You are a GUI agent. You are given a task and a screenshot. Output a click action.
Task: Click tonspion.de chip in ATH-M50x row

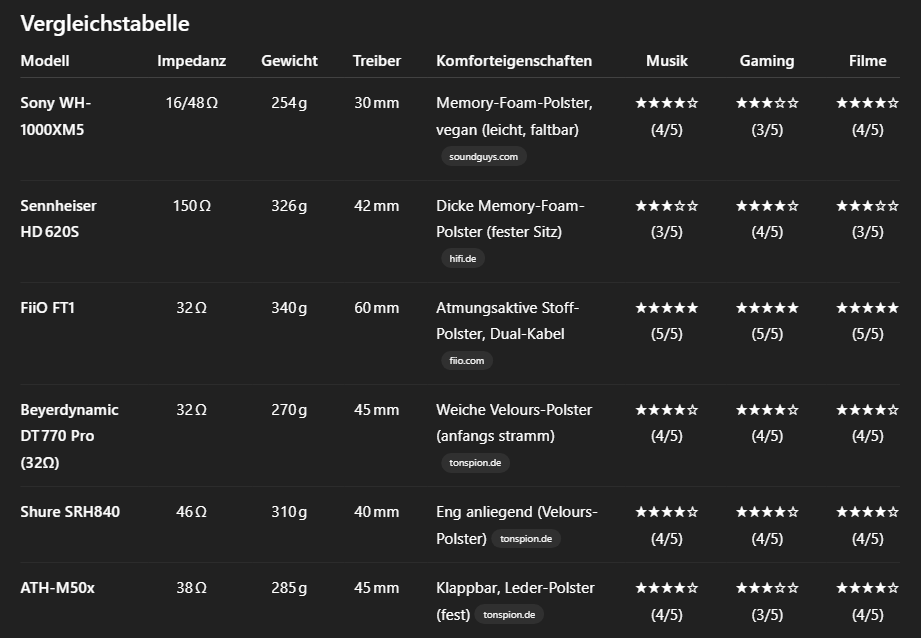pos(509,615)
